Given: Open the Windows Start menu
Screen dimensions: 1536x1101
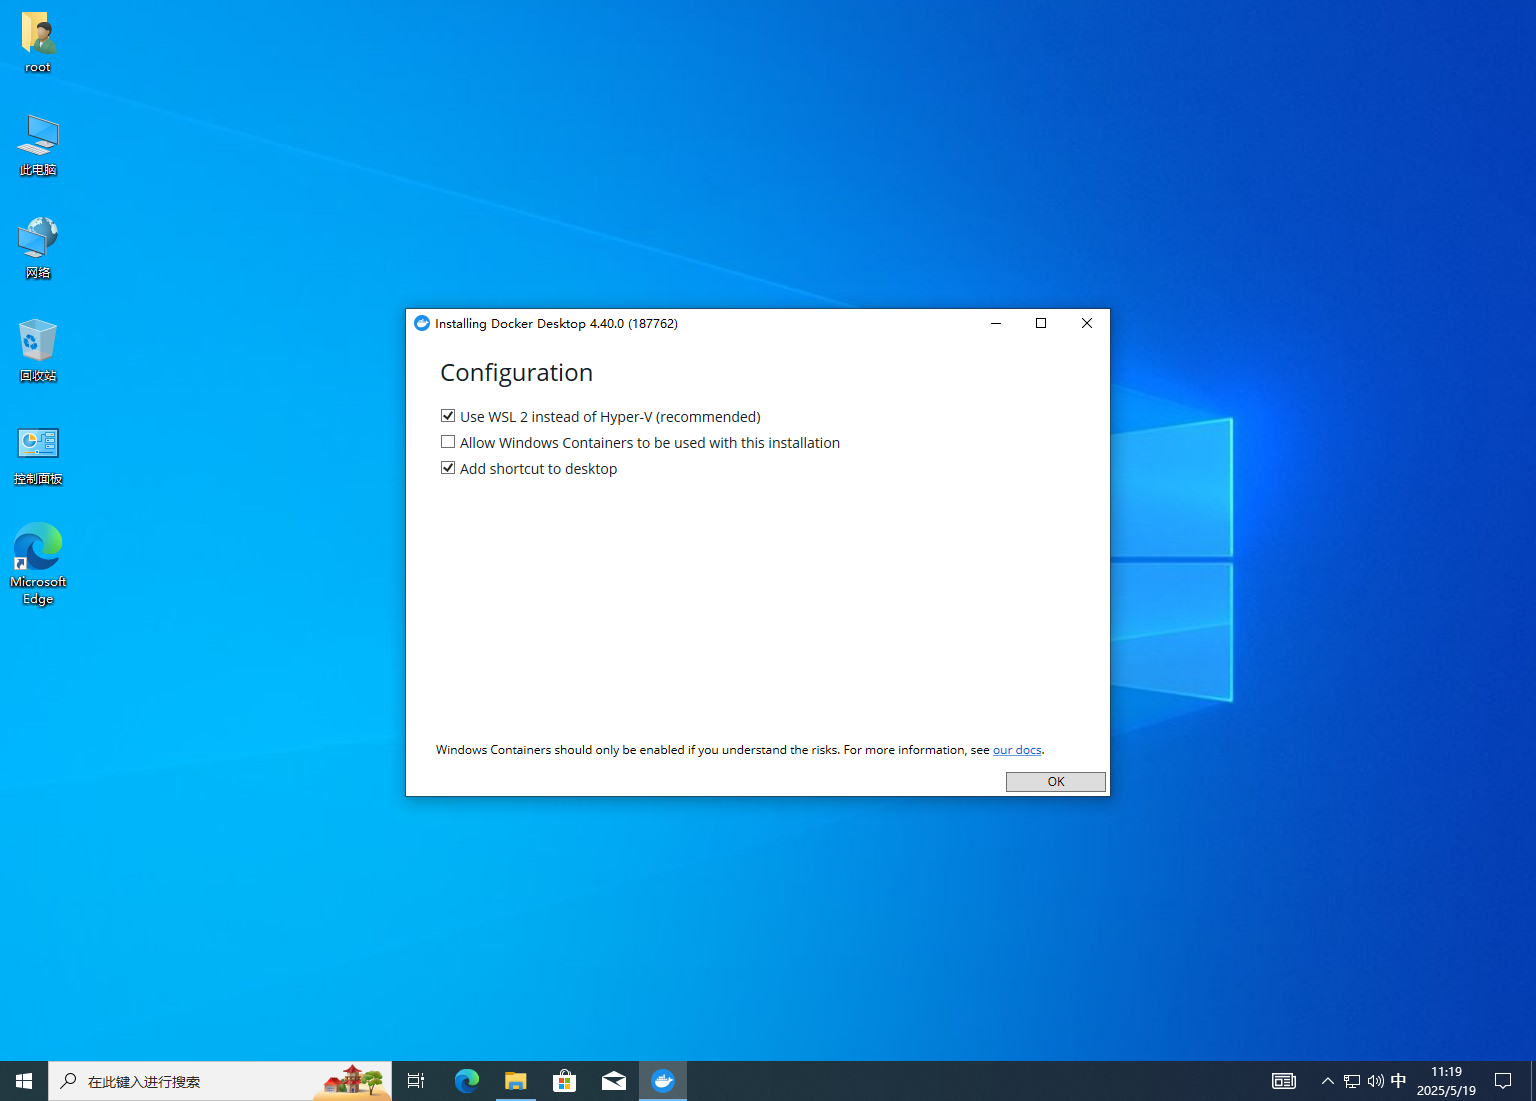Looking at the screenshot, I should (24, 1081).
